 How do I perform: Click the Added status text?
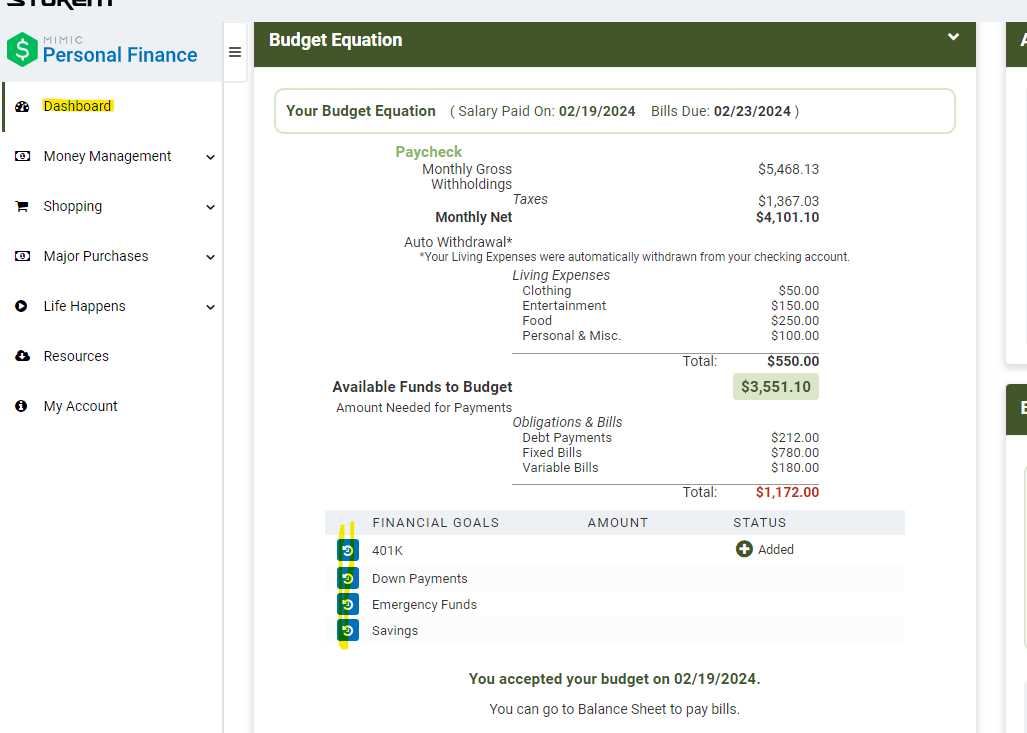coord(776,550)
